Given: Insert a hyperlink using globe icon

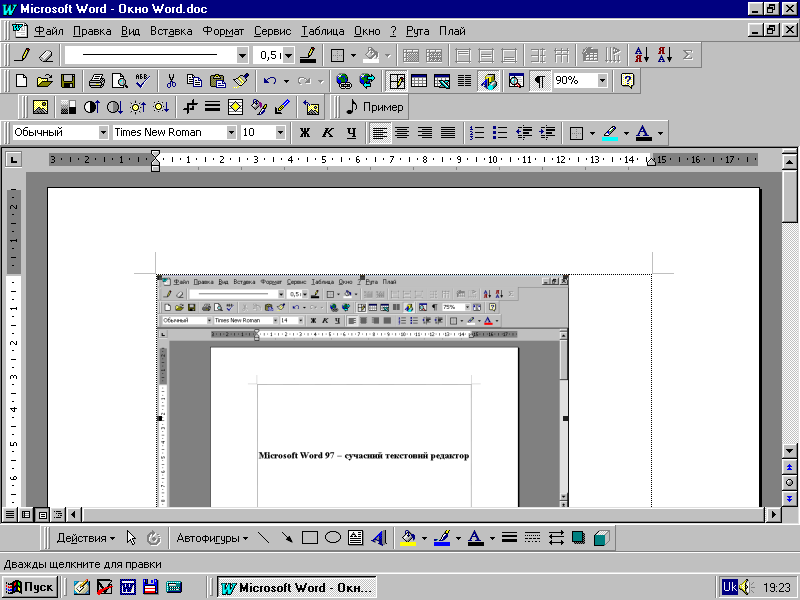Looking at the screenshot, I should (344, 81).
